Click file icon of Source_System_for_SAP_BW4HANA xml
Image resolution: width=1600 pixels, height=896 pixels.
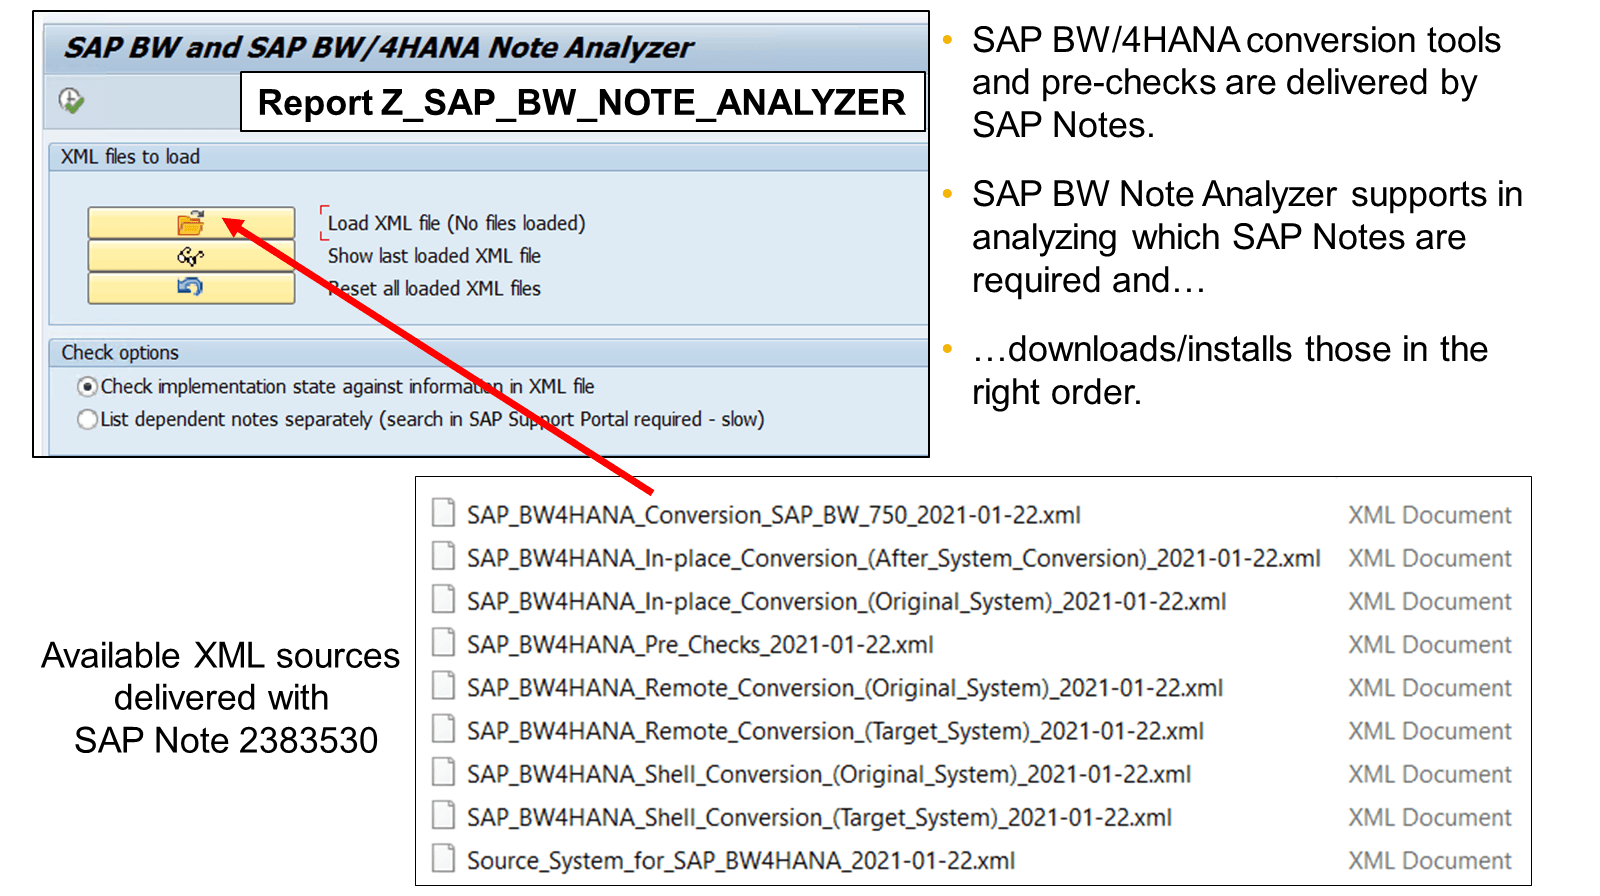pyautogui.click(x=443, y=859)
